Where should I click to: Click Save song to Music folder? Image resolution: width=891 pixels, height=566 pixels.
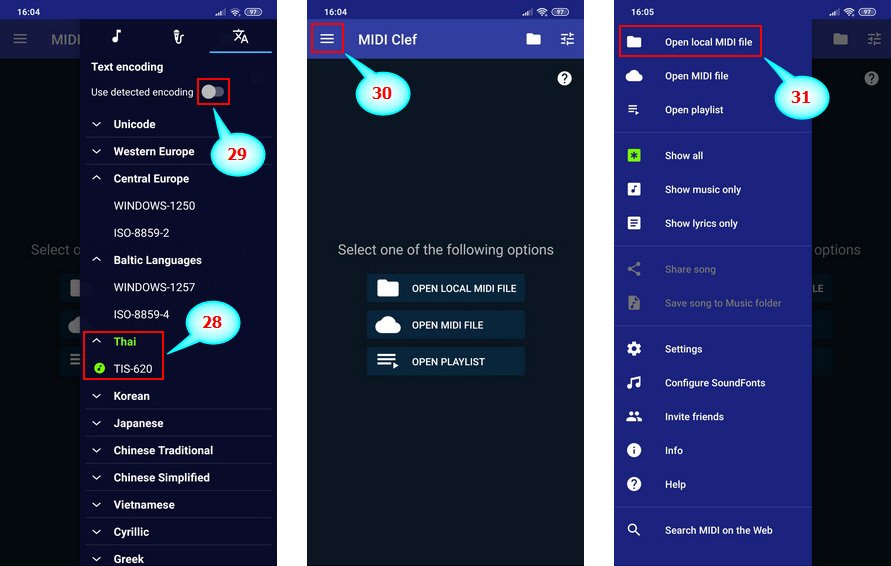click(x=713, y=303)
